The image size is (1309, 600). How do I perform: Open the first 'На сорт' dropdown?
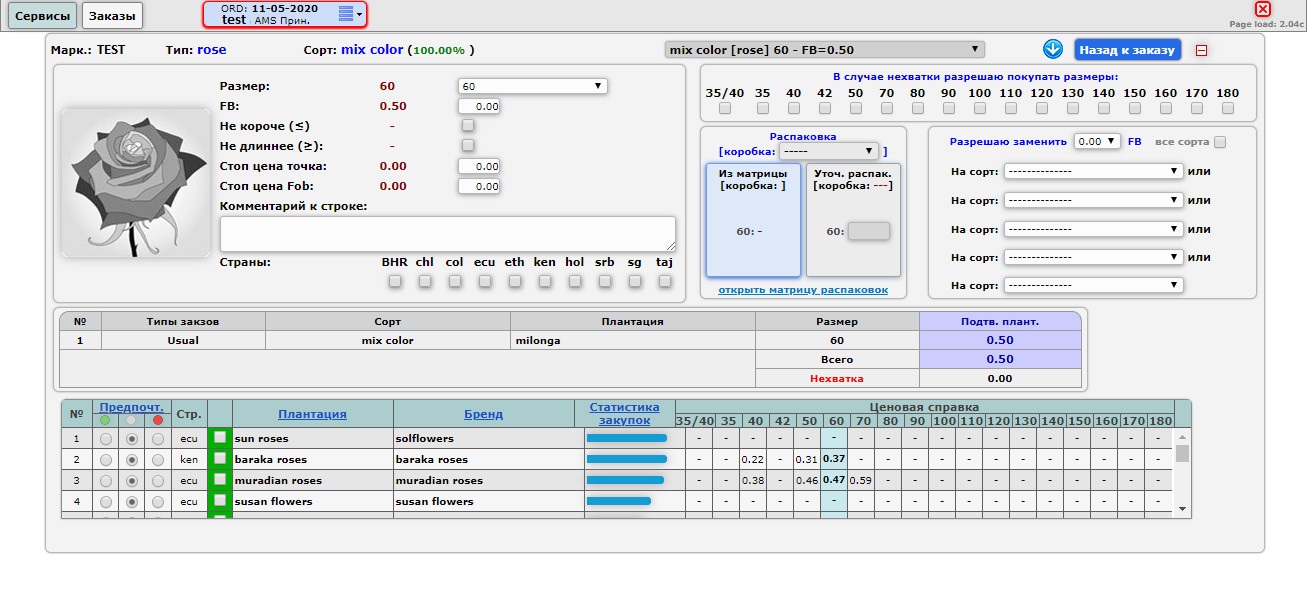click(1093, 171)
